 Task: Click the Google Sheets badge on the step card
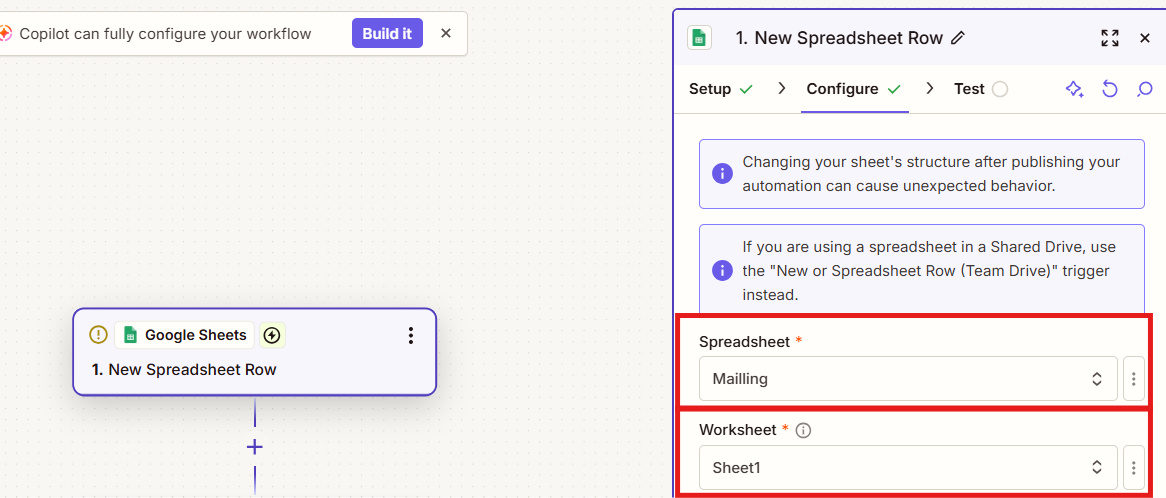click(184, 335)
